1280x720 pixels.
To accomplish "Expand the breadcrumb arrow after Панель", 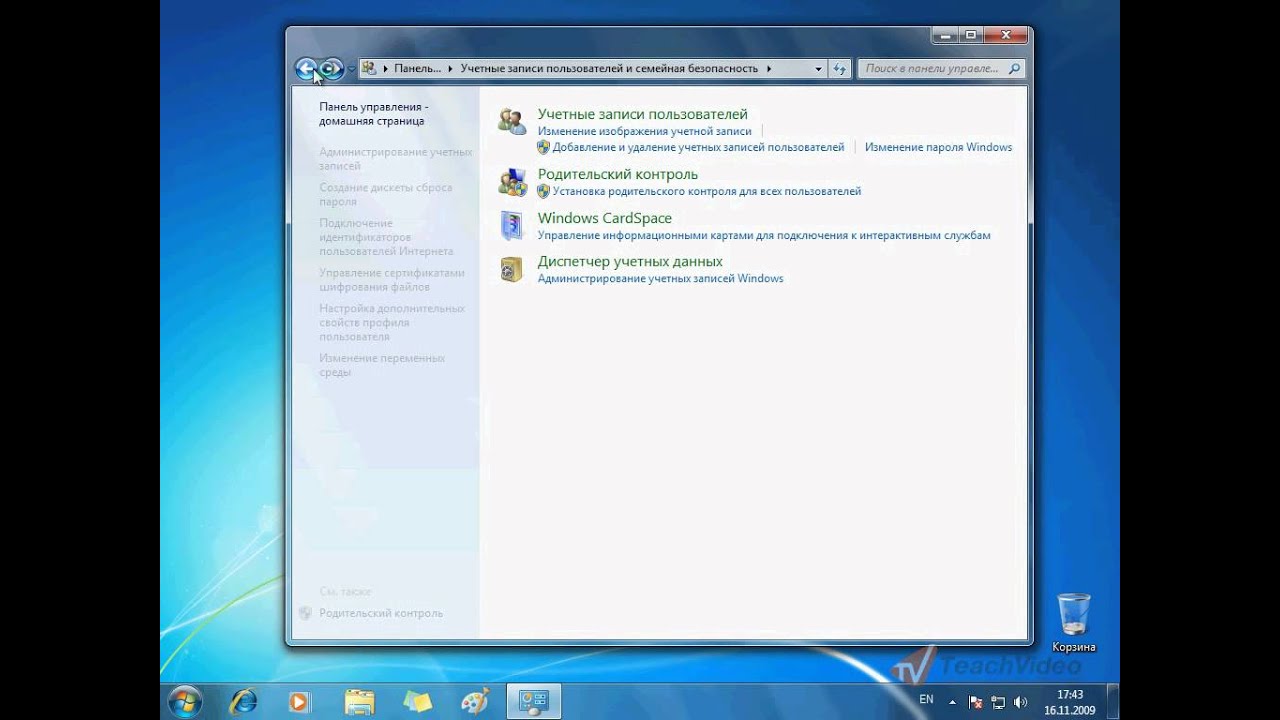I will pyautogui.click(x=450, y=69).
